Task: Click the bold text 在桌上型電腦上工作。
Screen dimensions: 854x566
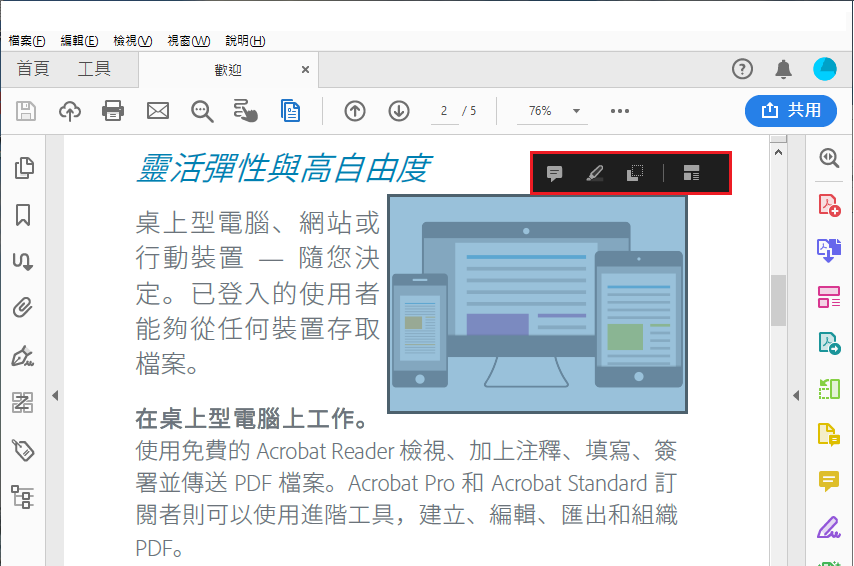Action: 253,419
